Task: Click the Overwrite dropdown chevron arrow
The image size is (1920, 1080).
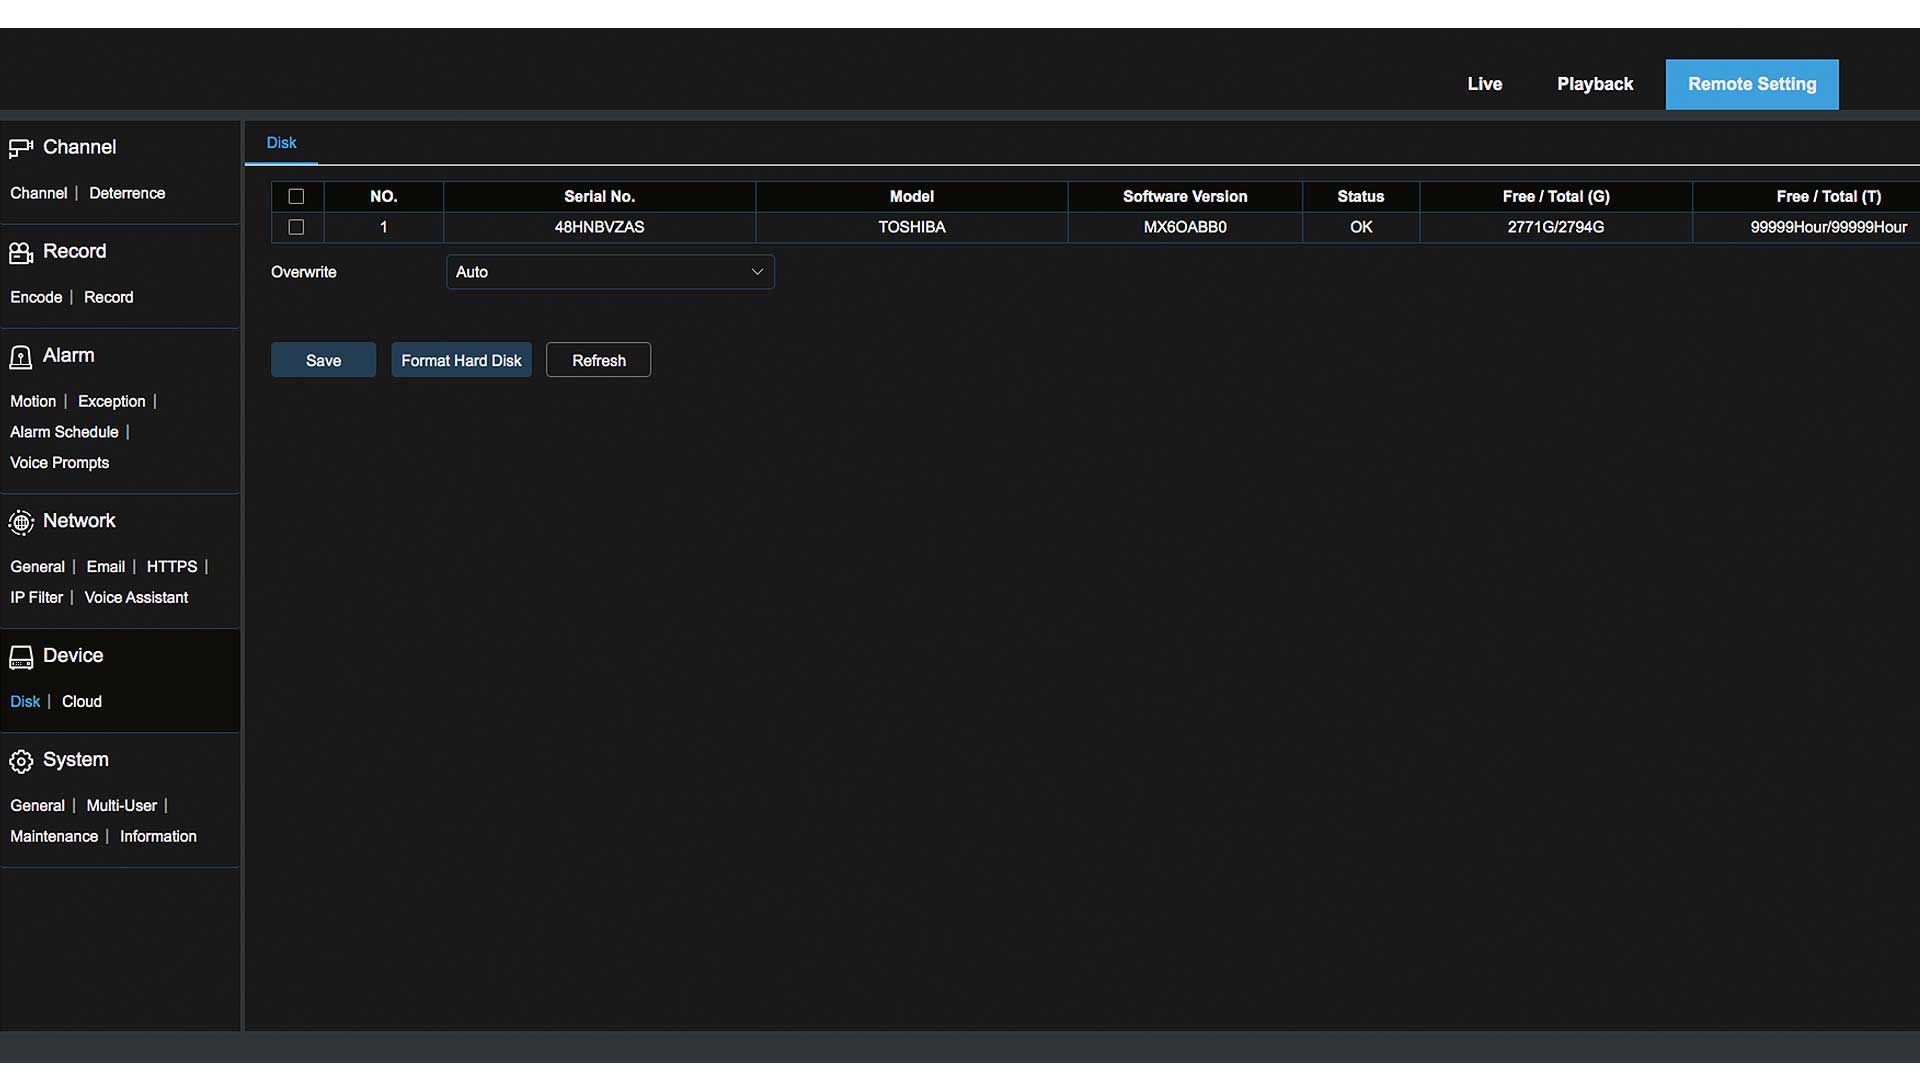Action: point(757,272)
